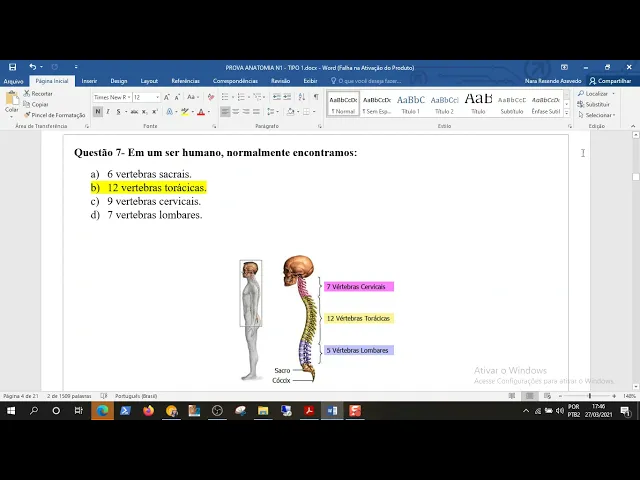The height and width of the screenshot is (480, 640).
Task: Click the vertical scrollbar thumb
Action: coord(636,177)
